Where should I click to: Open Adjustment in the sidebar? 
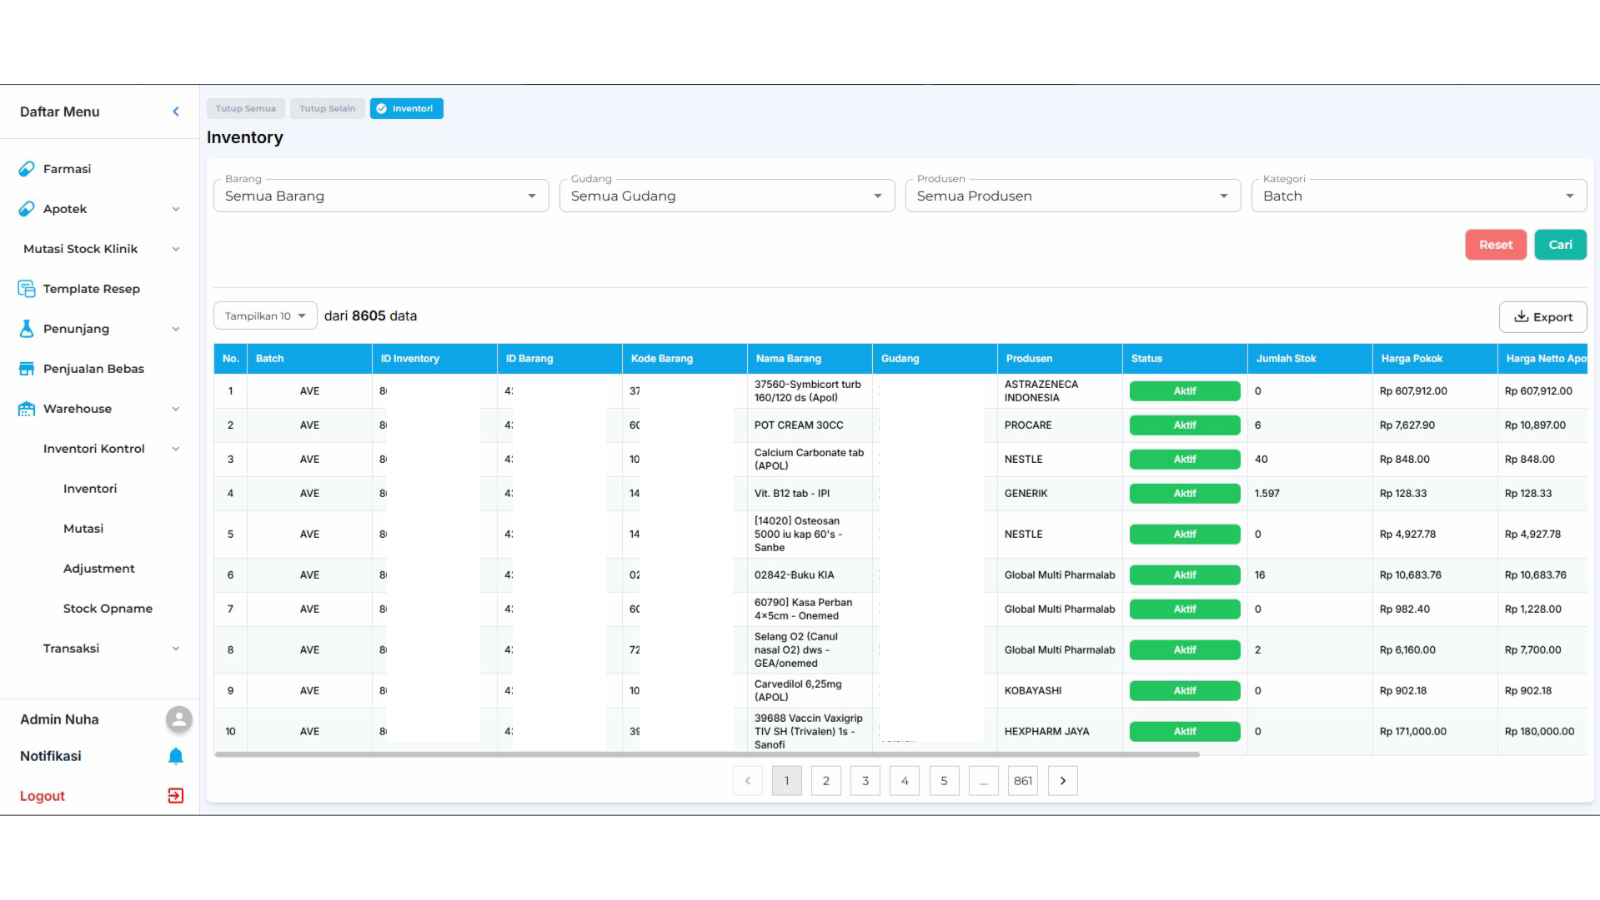click(99, 569)
